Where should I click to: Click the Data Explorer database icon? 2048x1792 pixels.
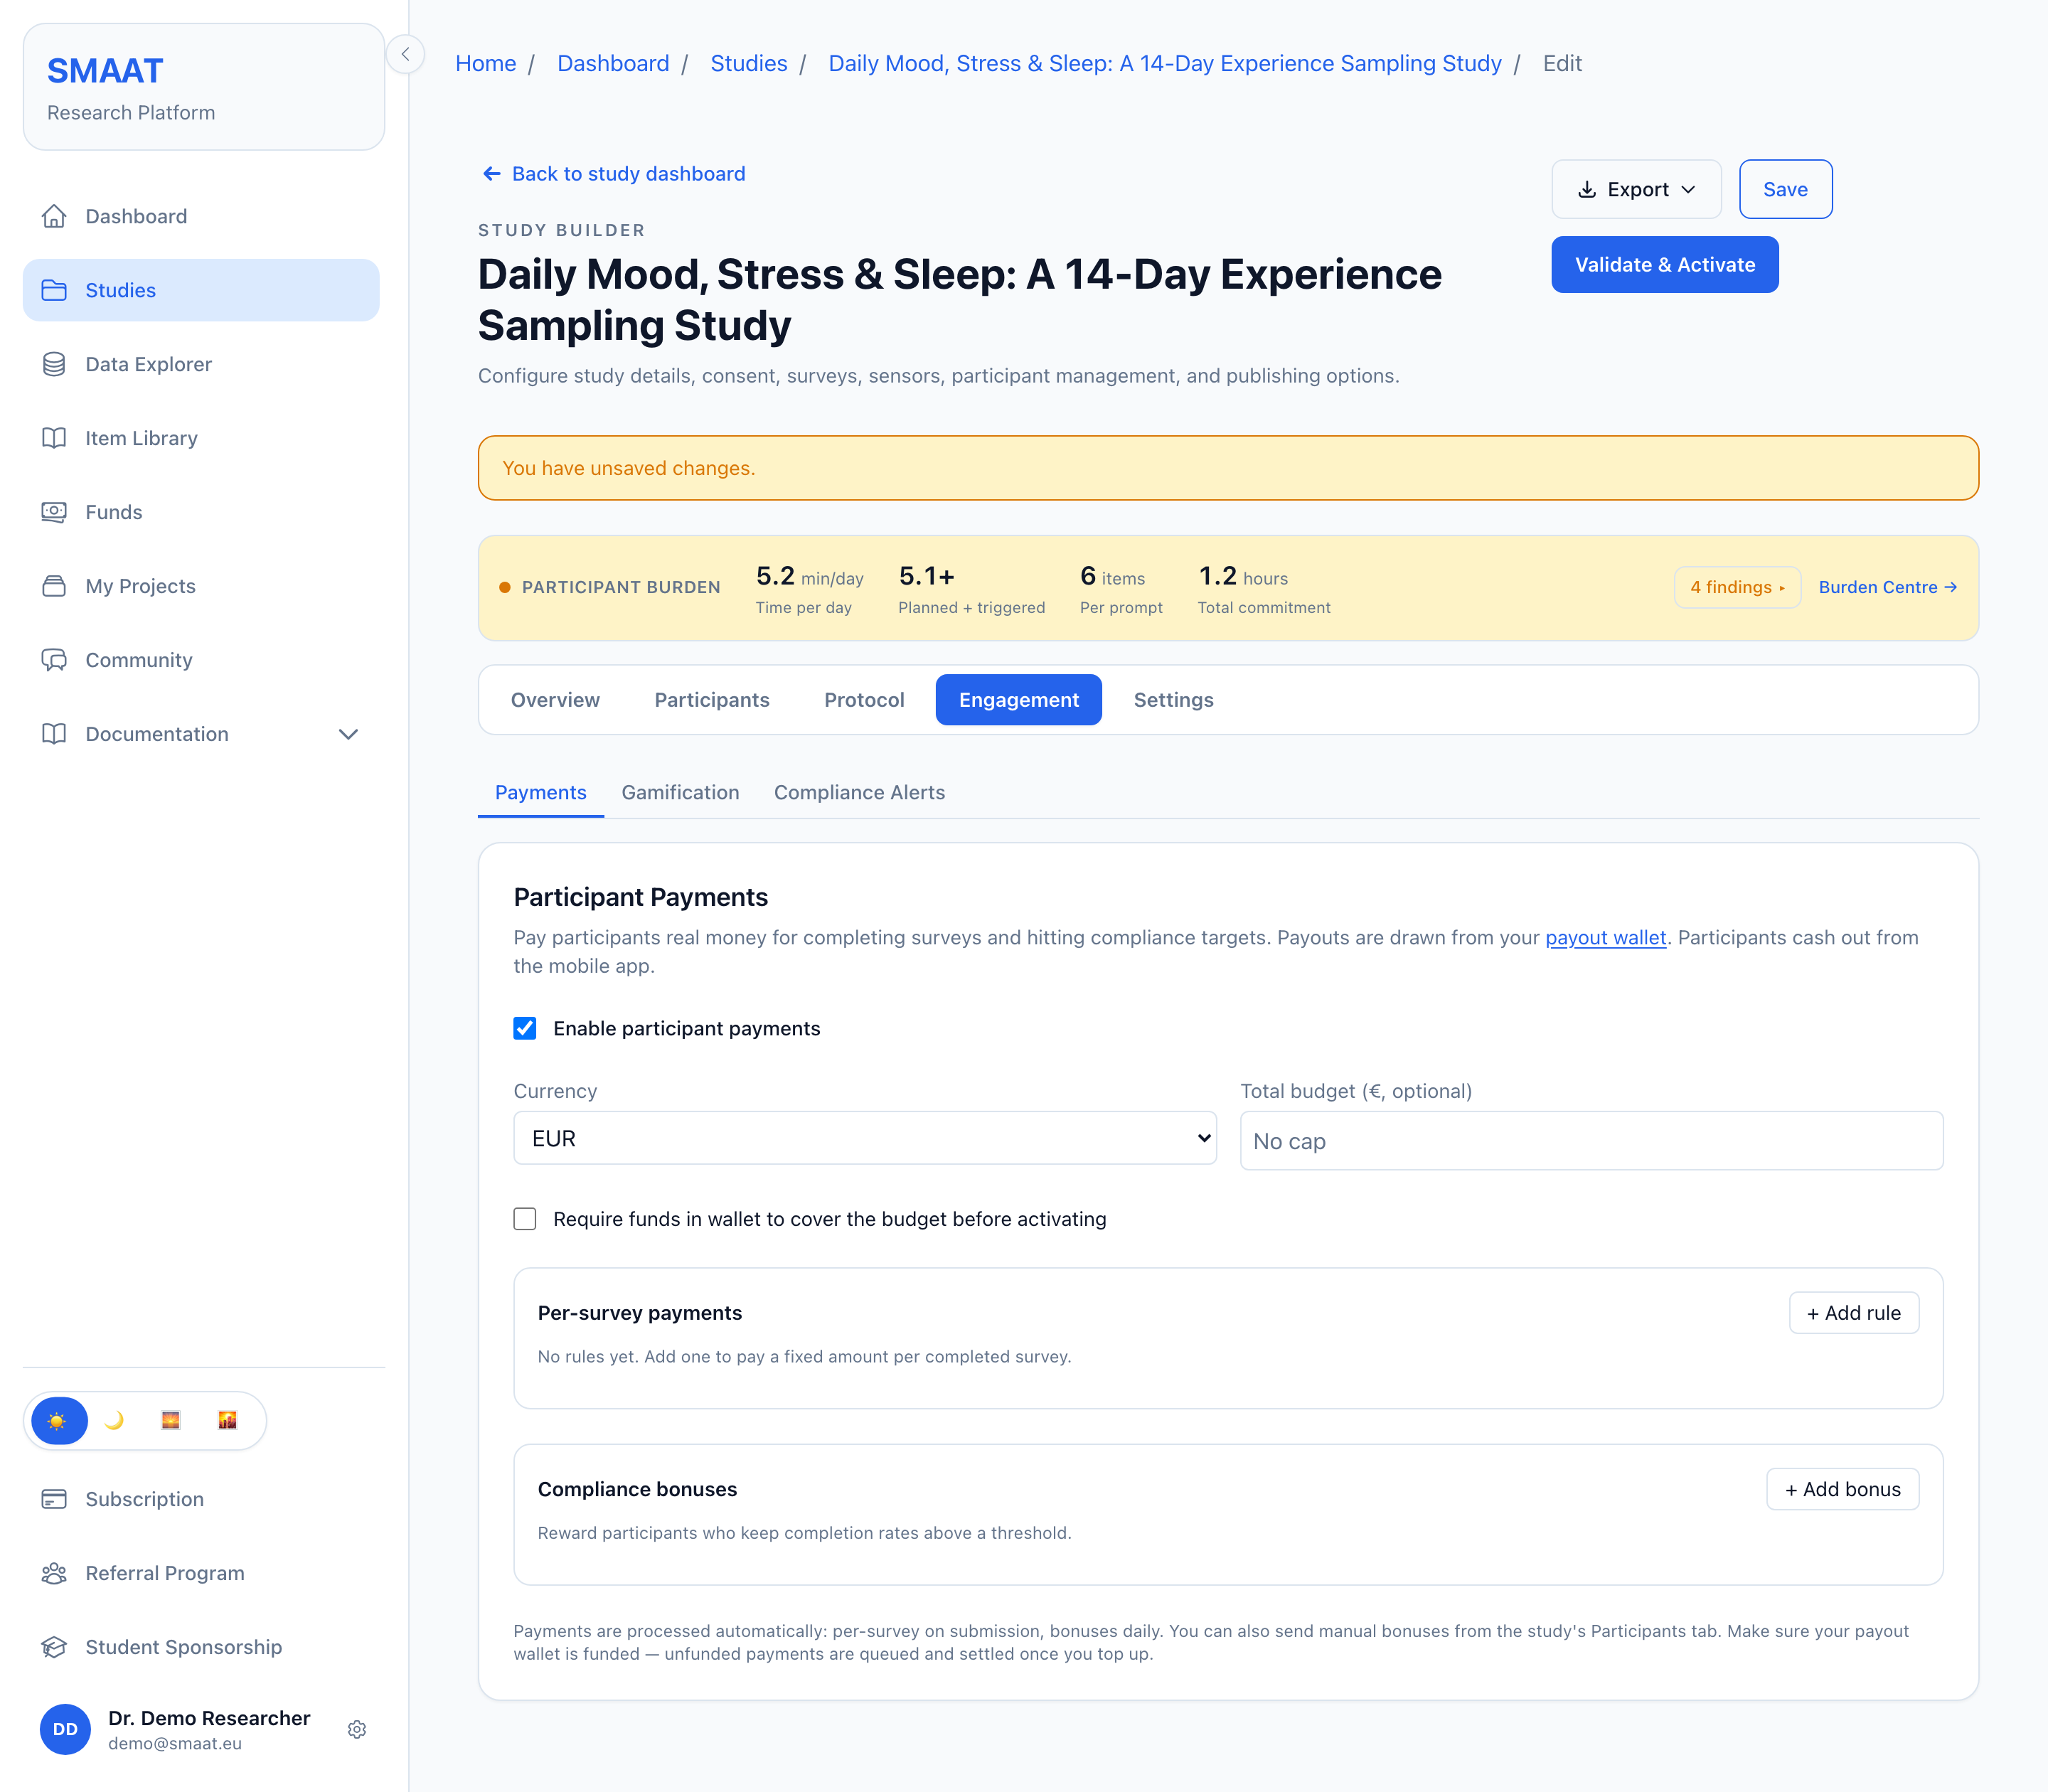click(x=54, y=364)
